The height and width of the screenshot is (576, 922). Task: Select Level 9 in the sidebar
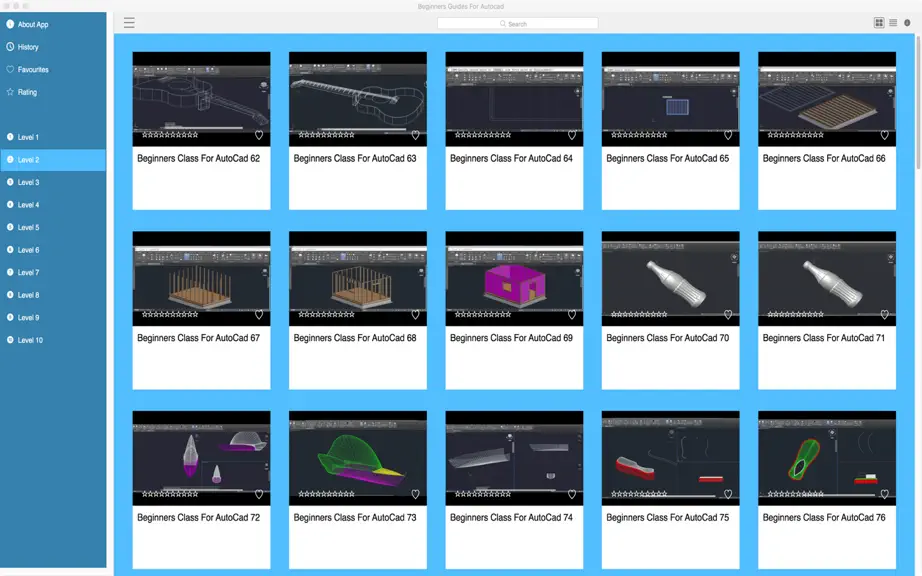pos(53,317)
